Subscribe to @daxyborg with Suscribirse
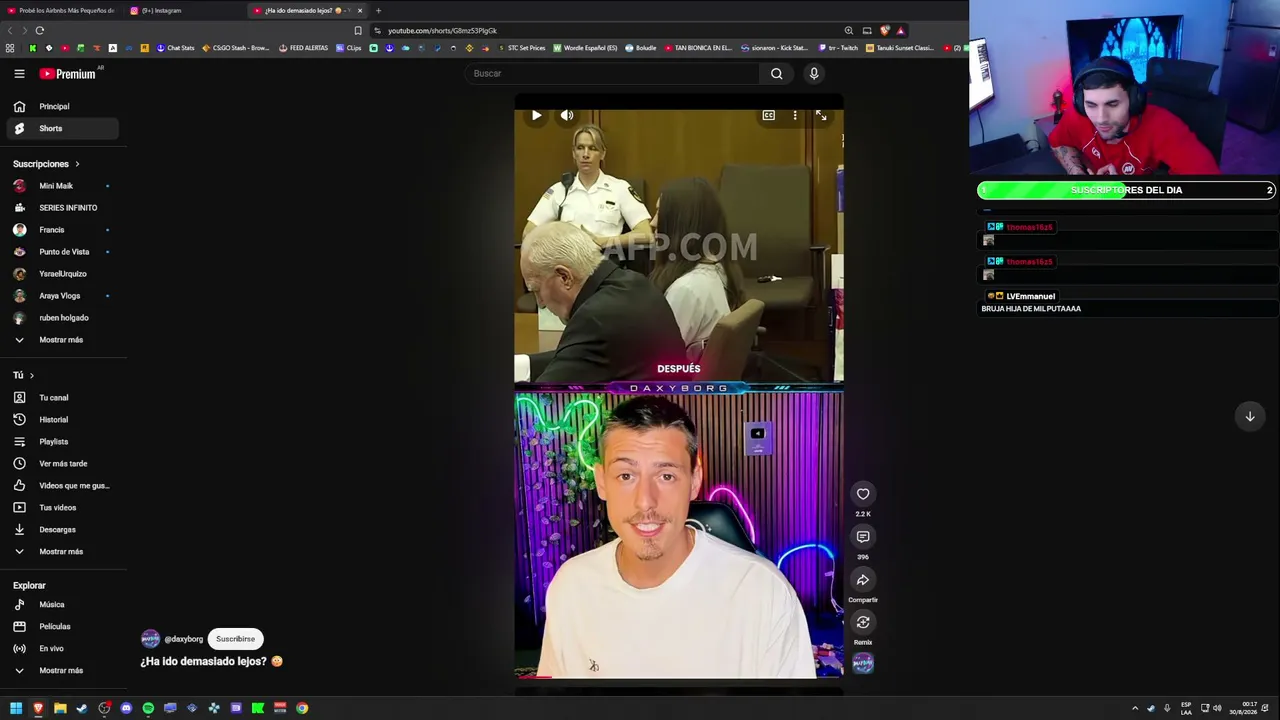 click(x=236, y=639)
